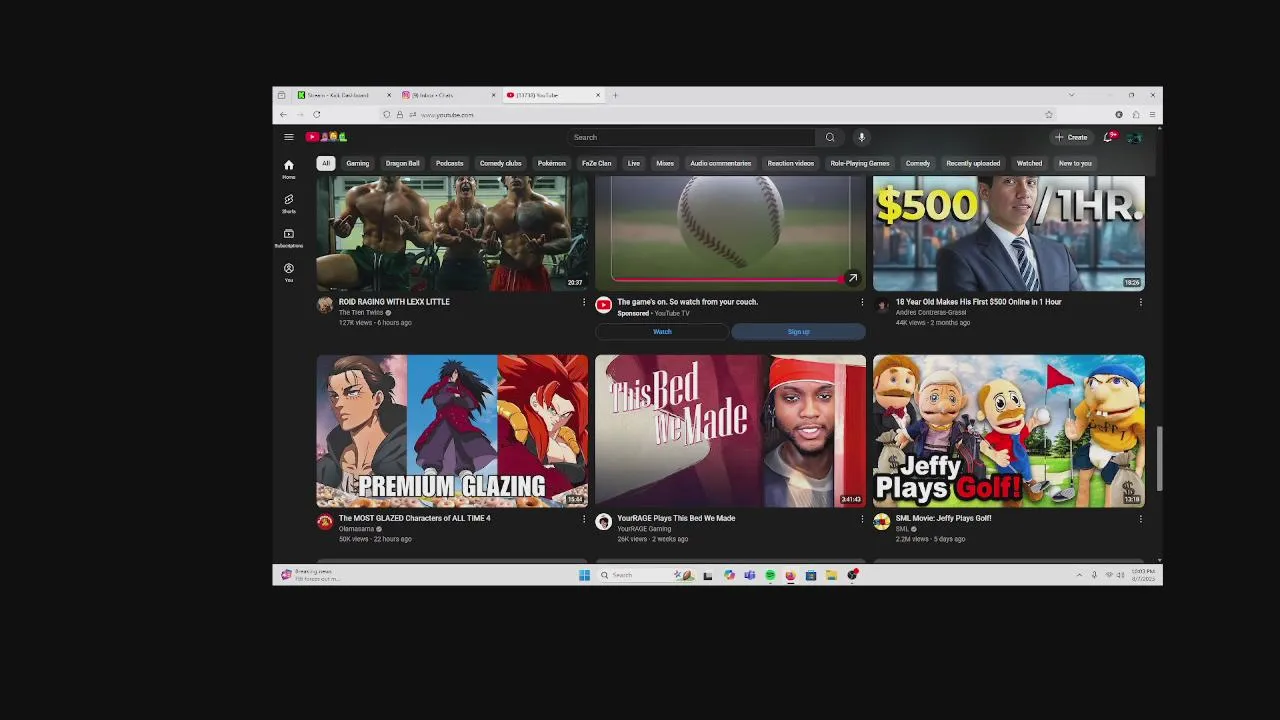The height and width of the screenshot is (720, 1280).
Task: Click the page vertical scrollbar thumb
Action: click(x=1159, y=459)
